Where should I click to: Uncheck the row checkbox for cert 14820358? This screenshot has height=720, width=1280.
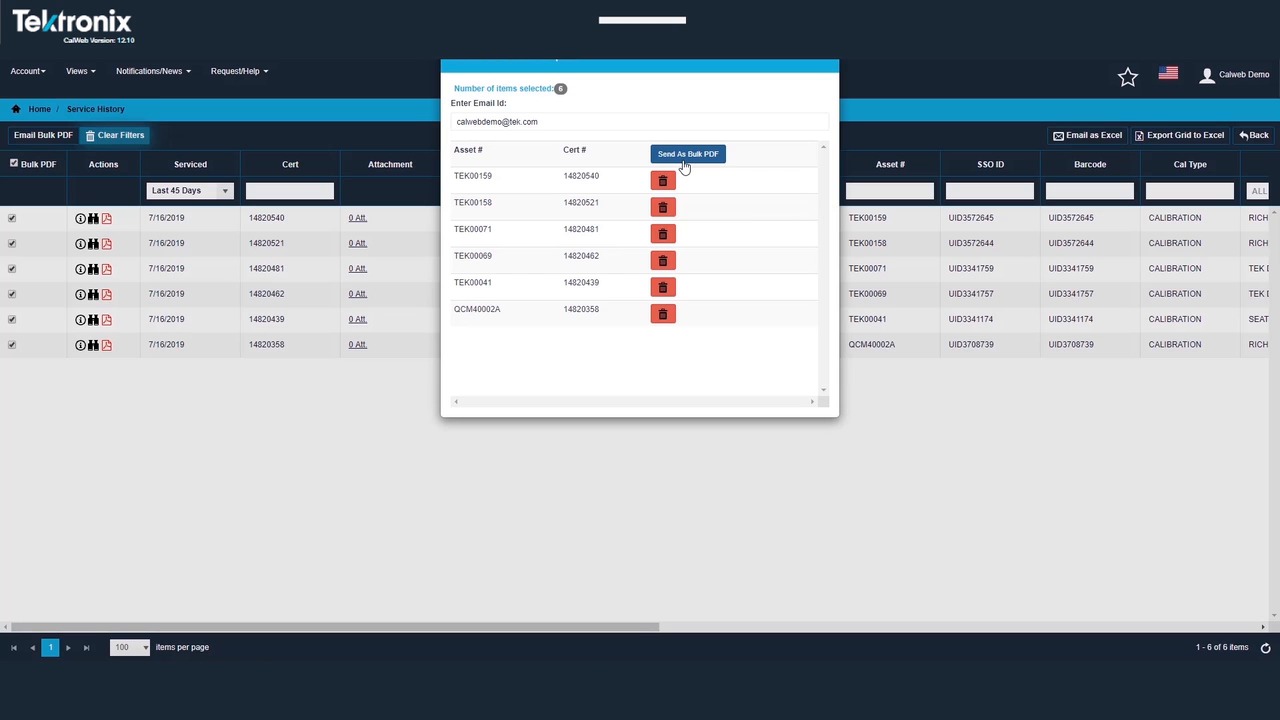click(x=12, y=344)
